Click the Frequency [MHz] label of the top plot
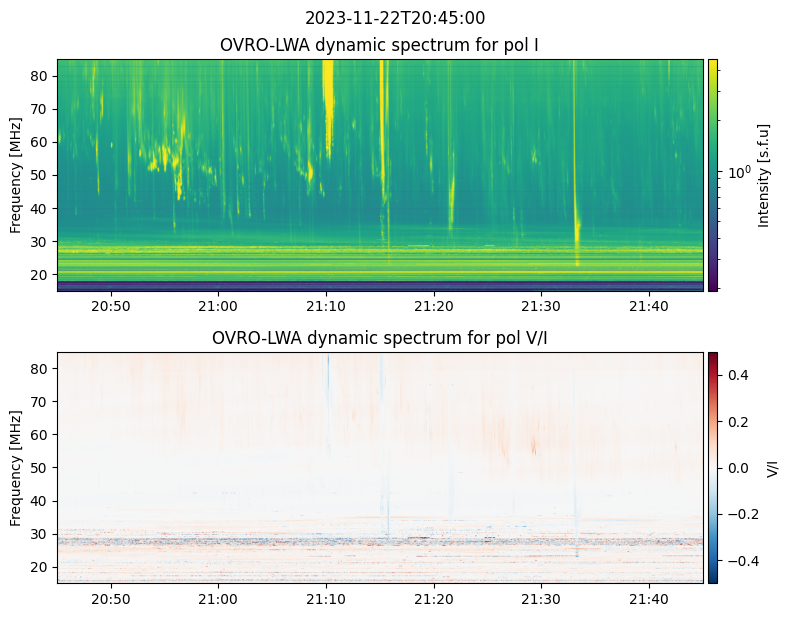790x617 pixels. tap(16, 175)
